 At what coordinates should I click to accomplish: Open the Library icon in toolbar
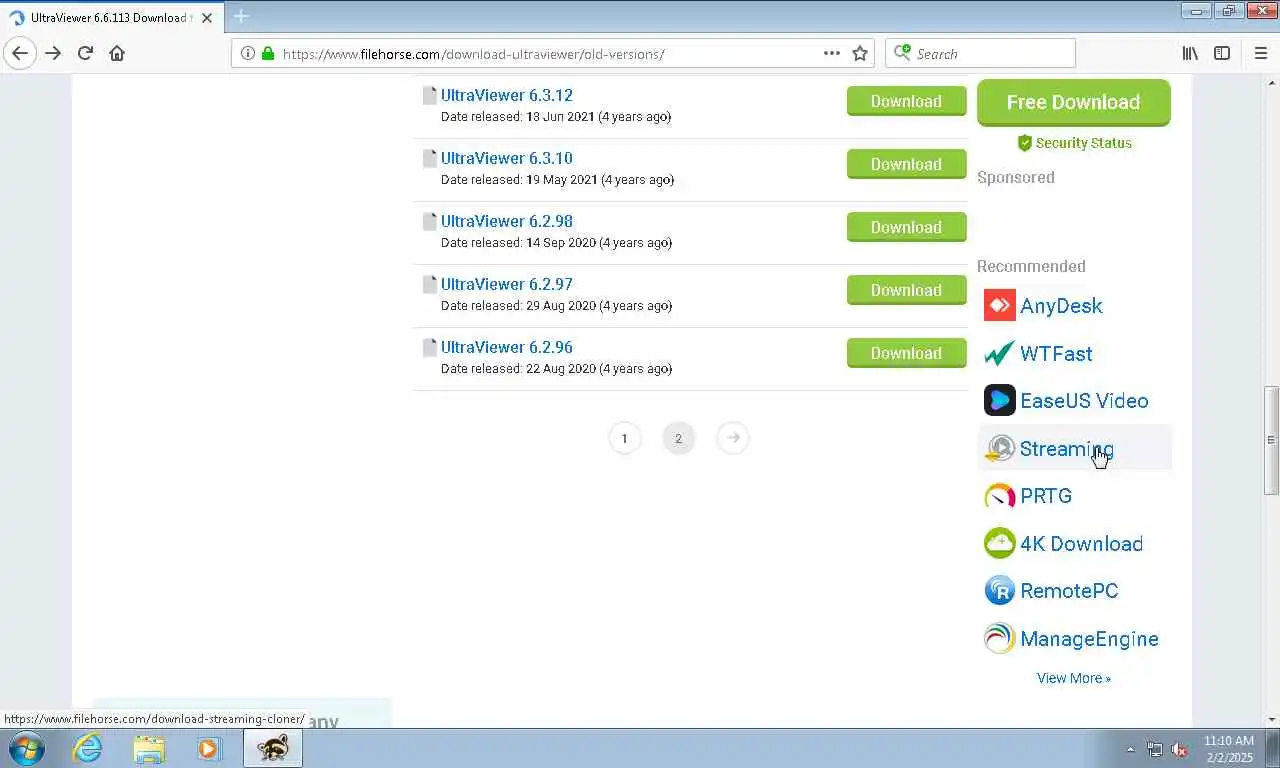click(x=1190, y=53)
